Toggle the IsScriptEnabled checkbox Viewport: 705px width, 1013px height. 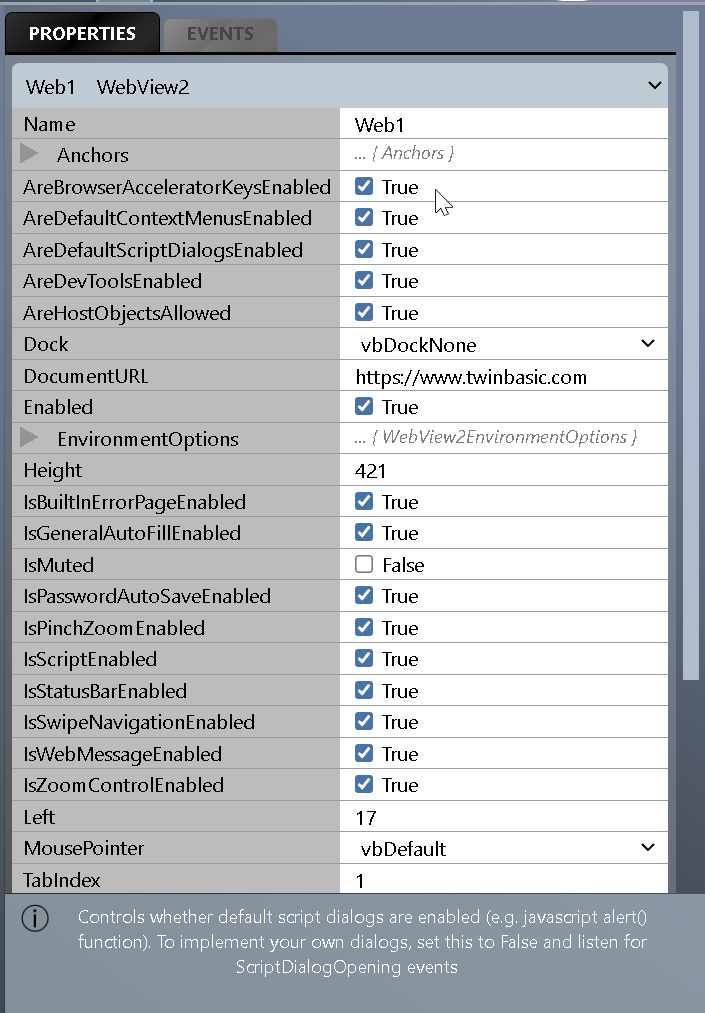[364, 658]
